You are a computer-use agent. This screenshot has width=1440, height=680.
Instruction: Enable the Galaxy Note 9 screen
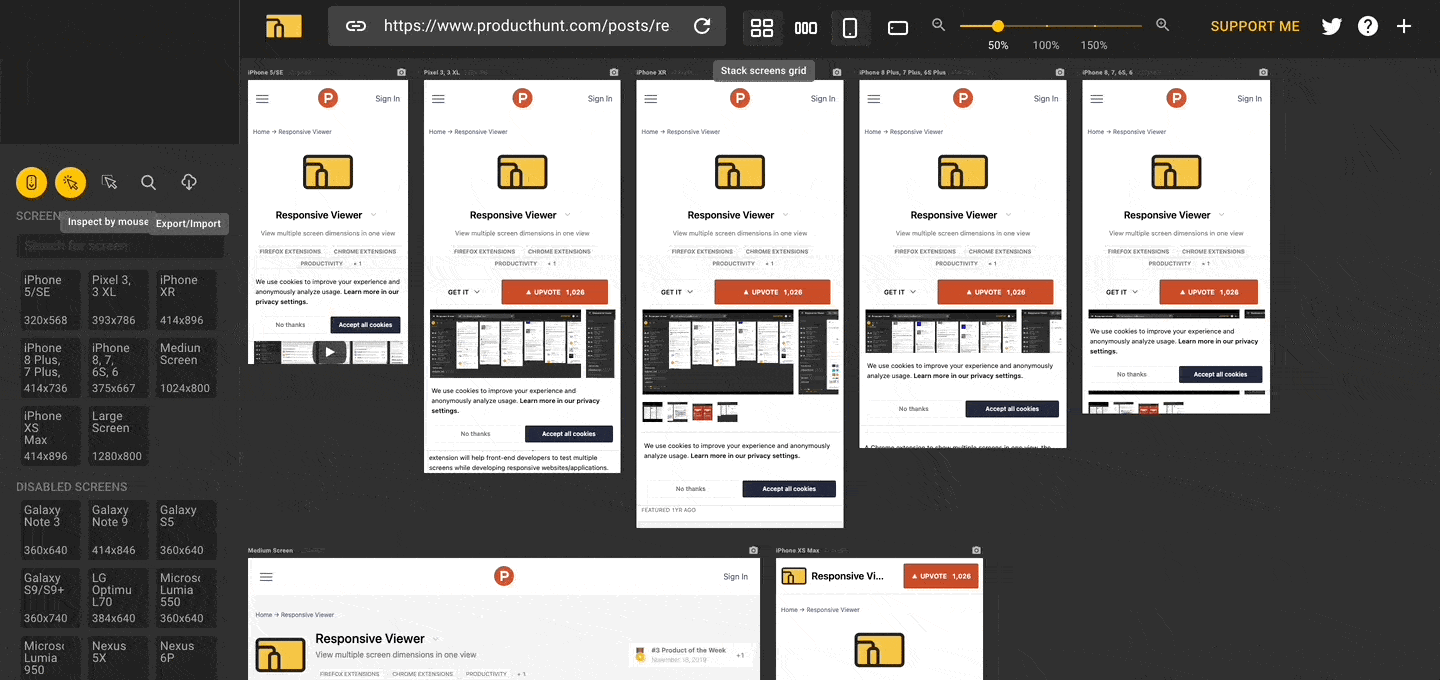pyautogui.click(x=117, y=530)
